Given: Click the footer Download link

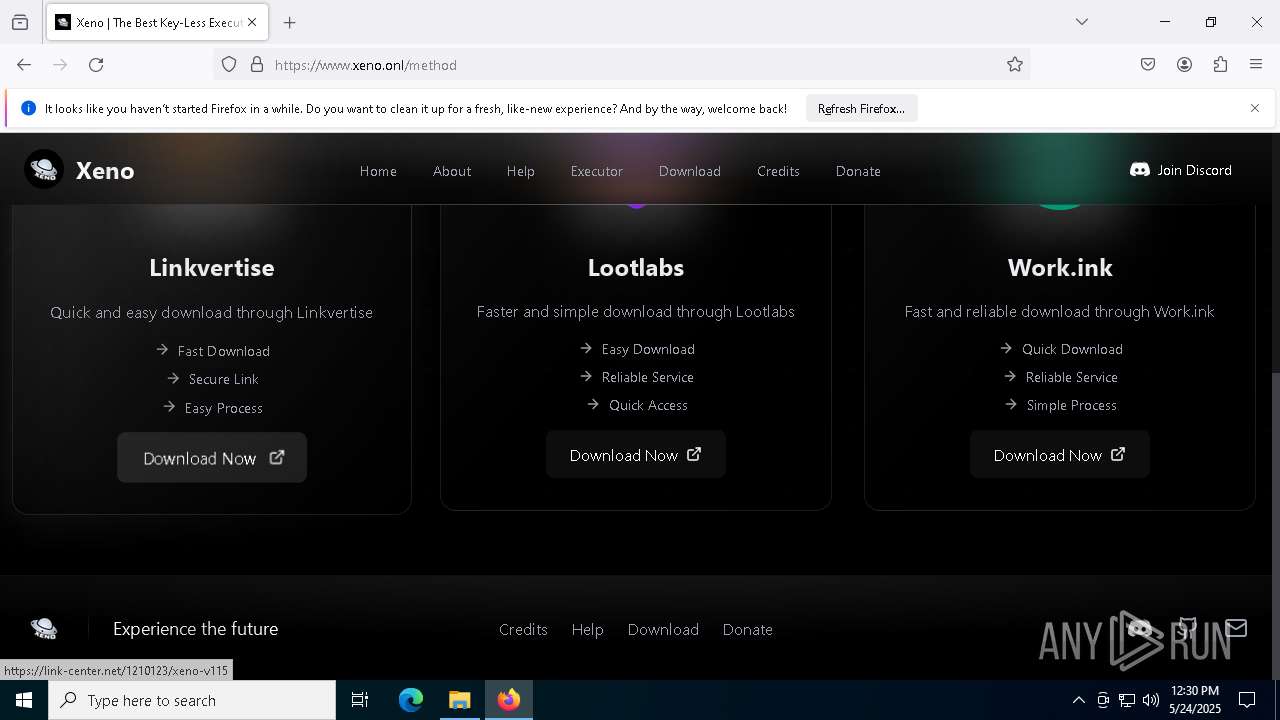Looking at the screenshot, I should [663, 629].
